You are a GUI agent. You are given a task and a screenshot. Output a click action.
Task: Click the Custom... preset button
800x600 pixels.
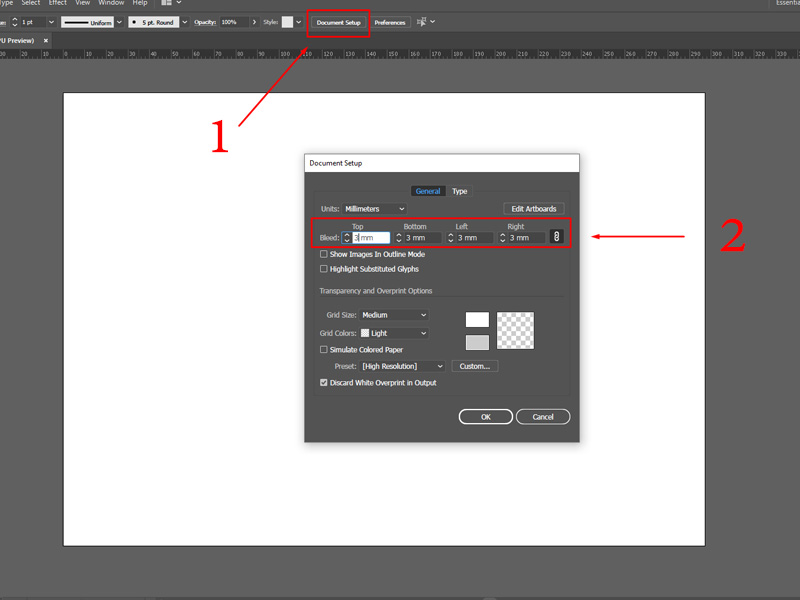[x=474, y=366]
